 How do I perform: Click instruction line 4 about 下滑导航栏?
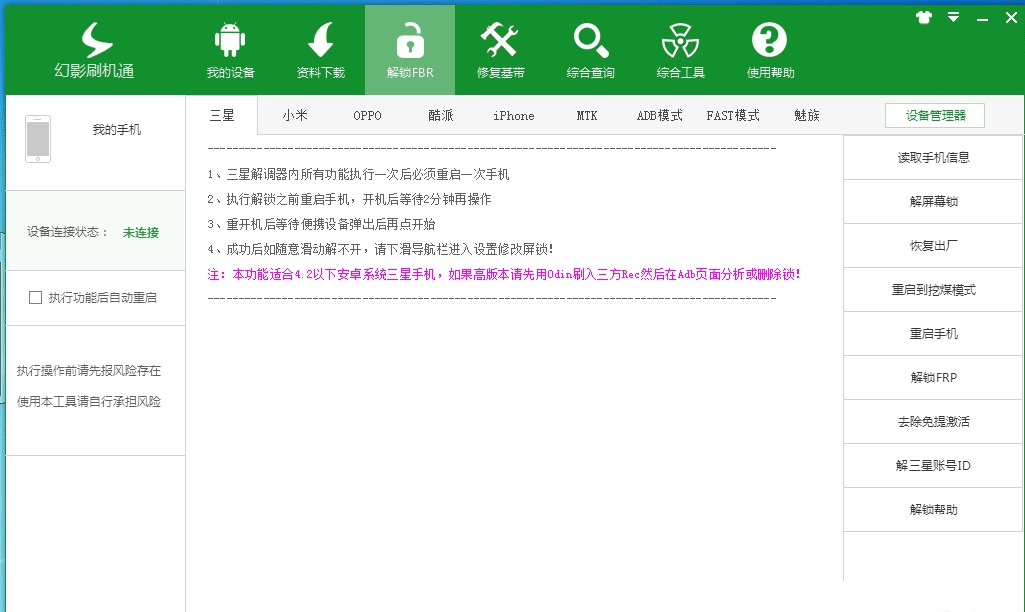(x=380, y=248)
